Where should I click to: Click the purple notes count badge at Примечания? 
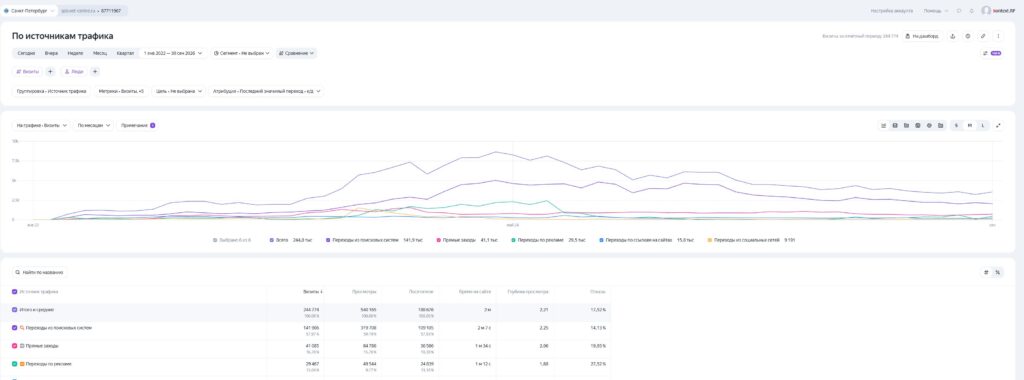click(x=152, y=125)
